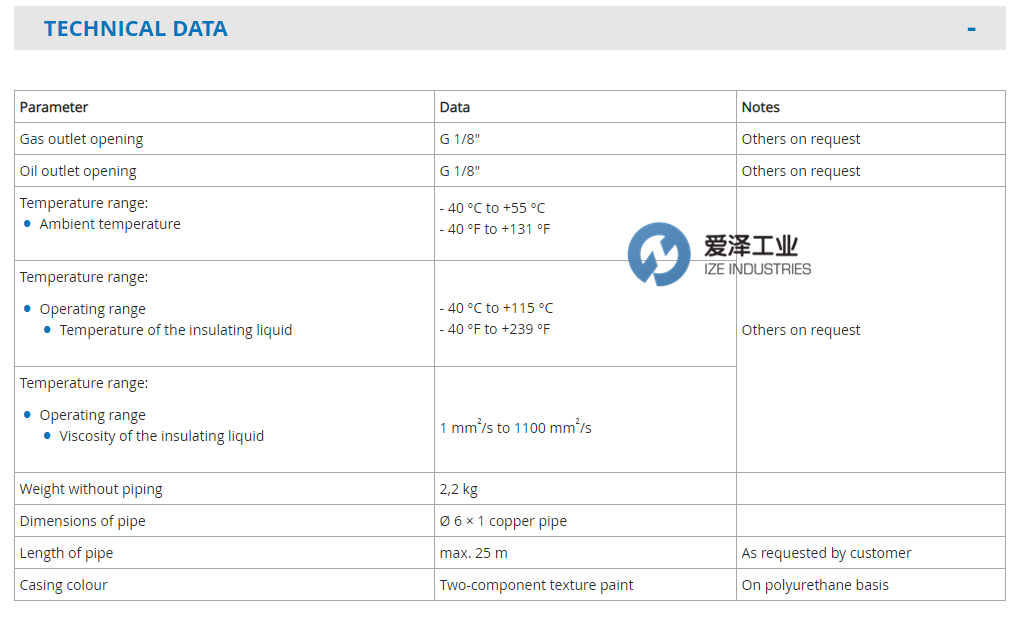
Task: Collapse the Technical Data section minus icon
Action: 971,29
